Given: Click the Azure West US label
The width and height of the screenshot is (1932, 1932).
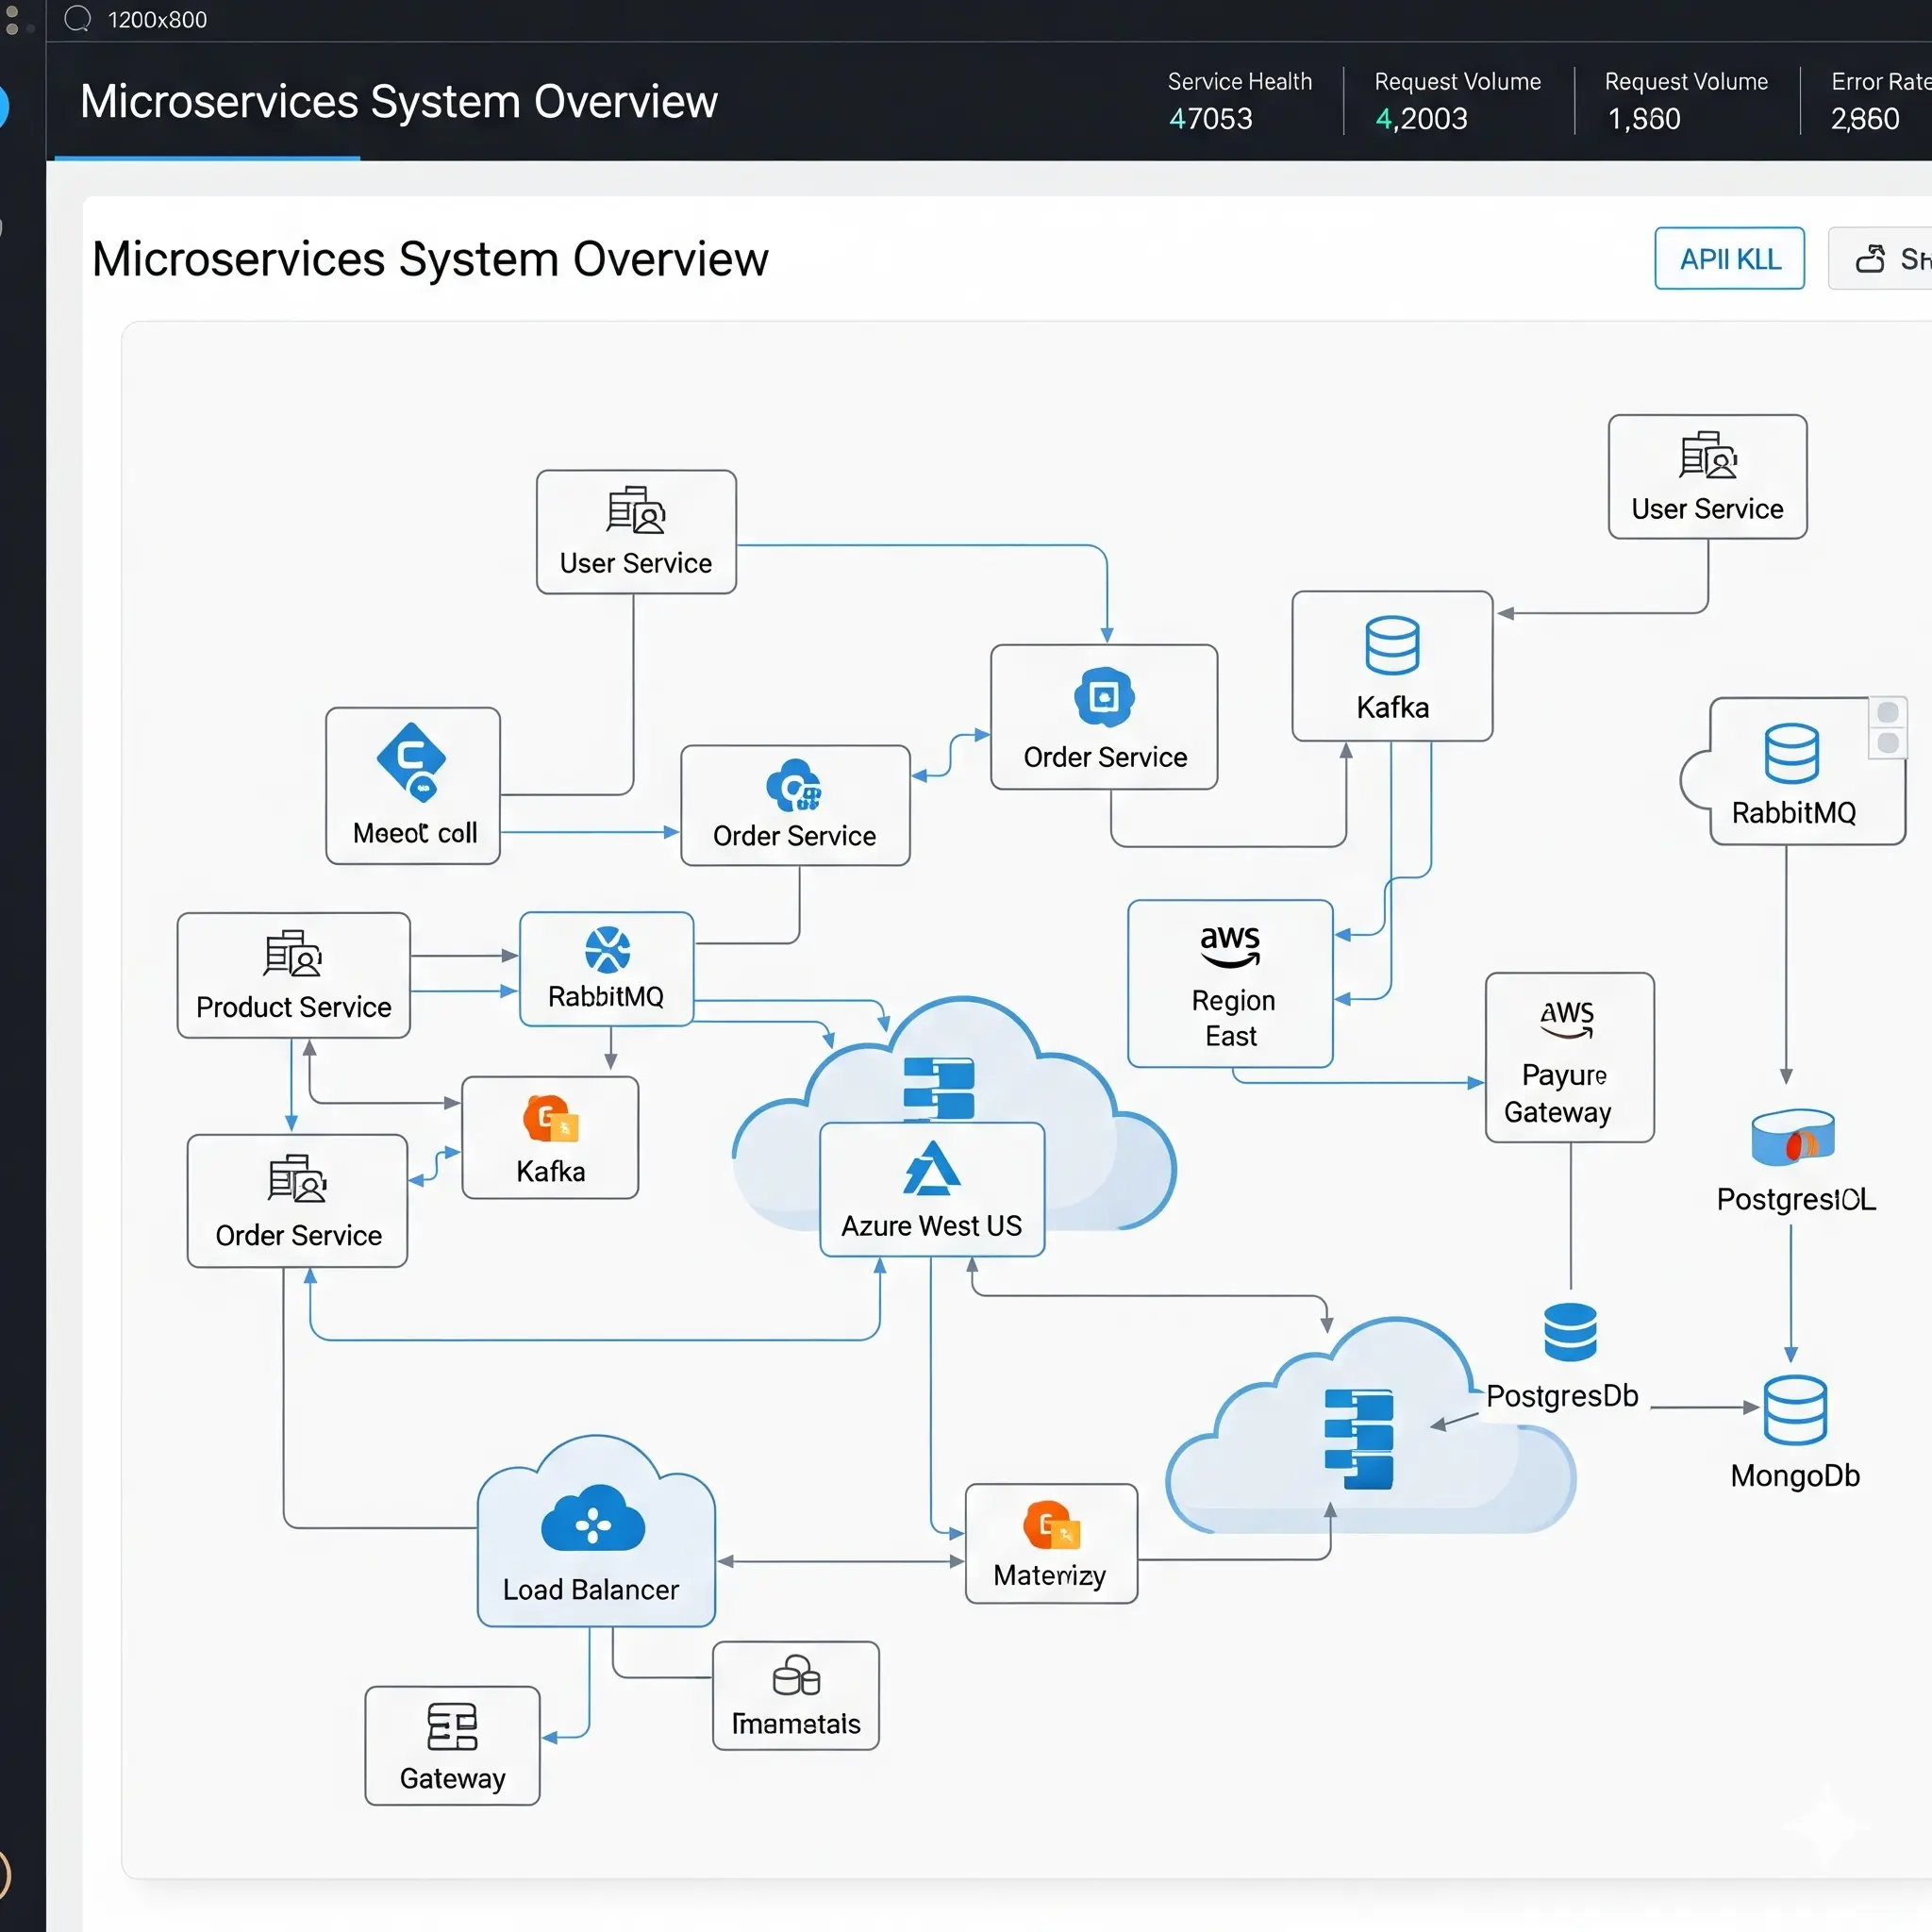Looking at the screenshot, I should point(931,1226).
